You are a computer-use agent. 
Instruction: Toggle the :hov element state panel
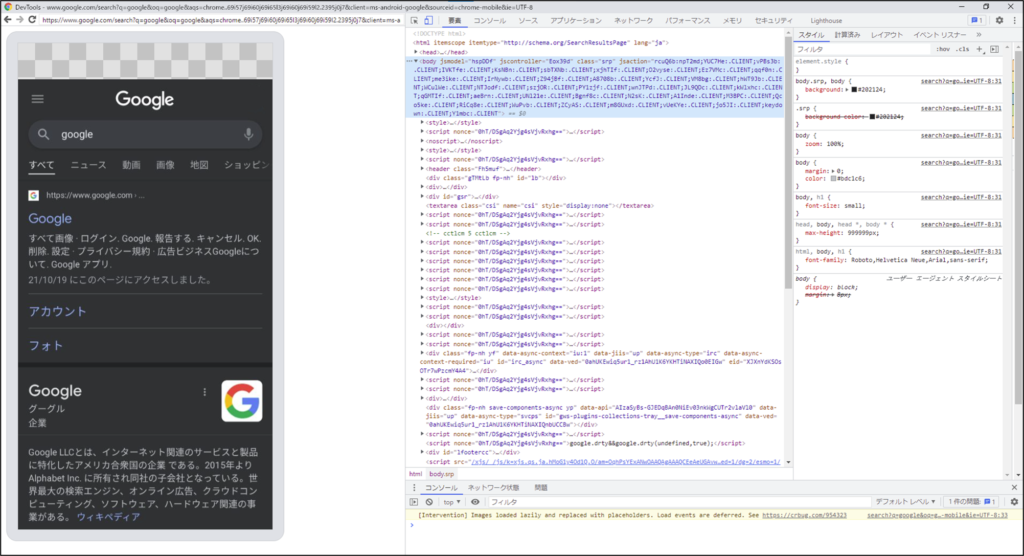click(x=942, y=48)
